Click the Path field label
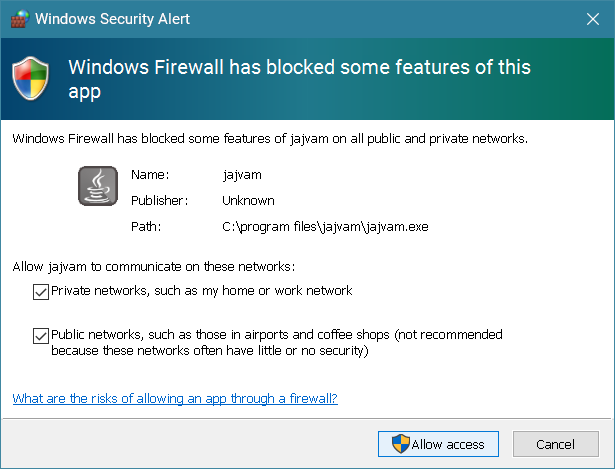The image size is (615, 469). click(146, 226)
